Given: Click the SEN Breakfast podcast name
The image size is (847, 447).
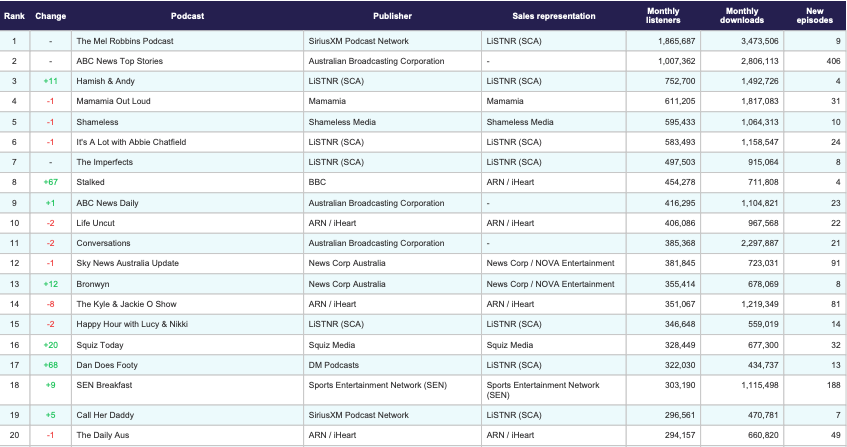Looking at the screenshot, I should [104, 385].
